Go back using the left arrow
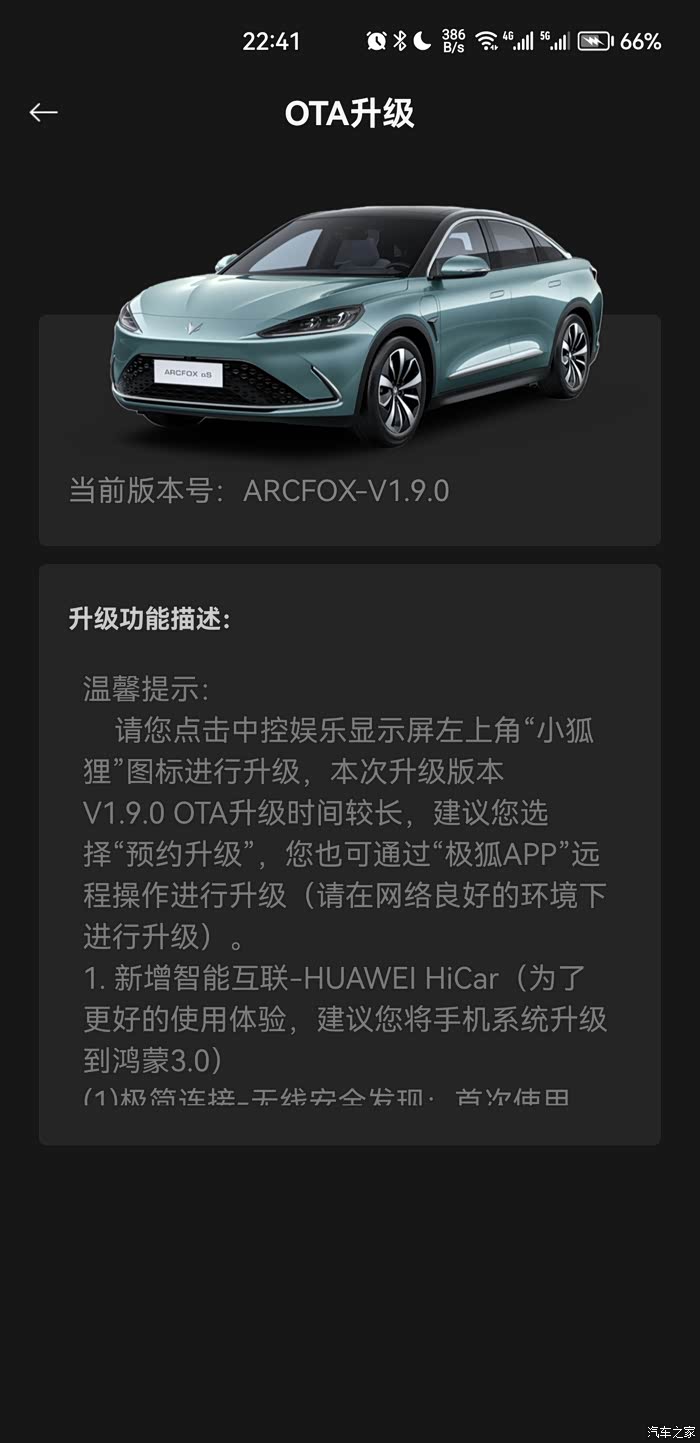Viewport: 700px width, 1443px height. (x=43, y=113)
